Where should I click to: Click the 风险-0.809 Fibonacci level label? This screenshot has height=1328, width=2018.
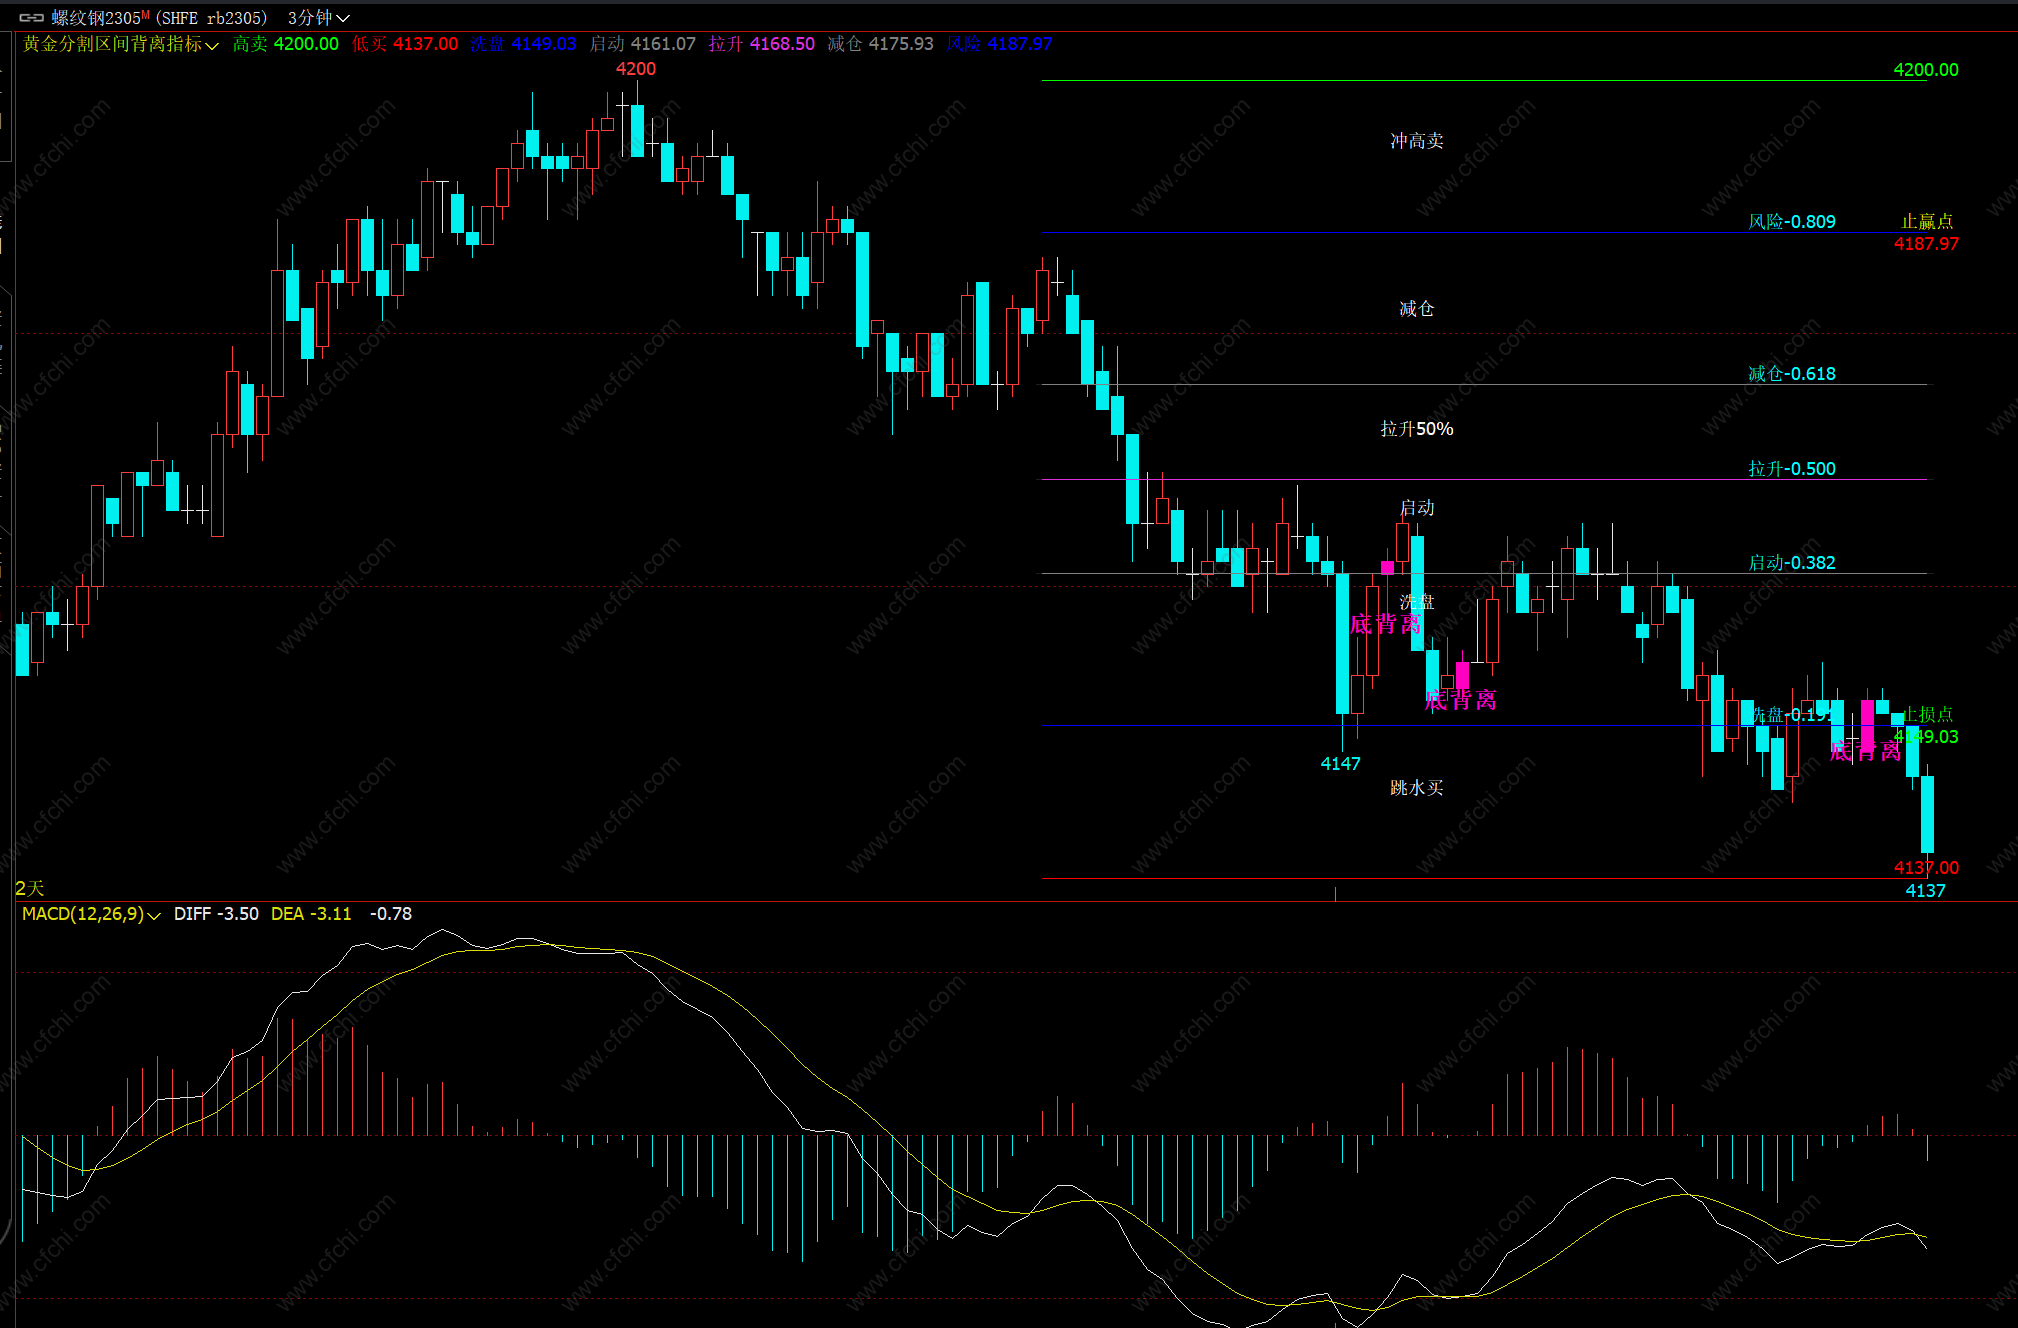point(1791,222)
